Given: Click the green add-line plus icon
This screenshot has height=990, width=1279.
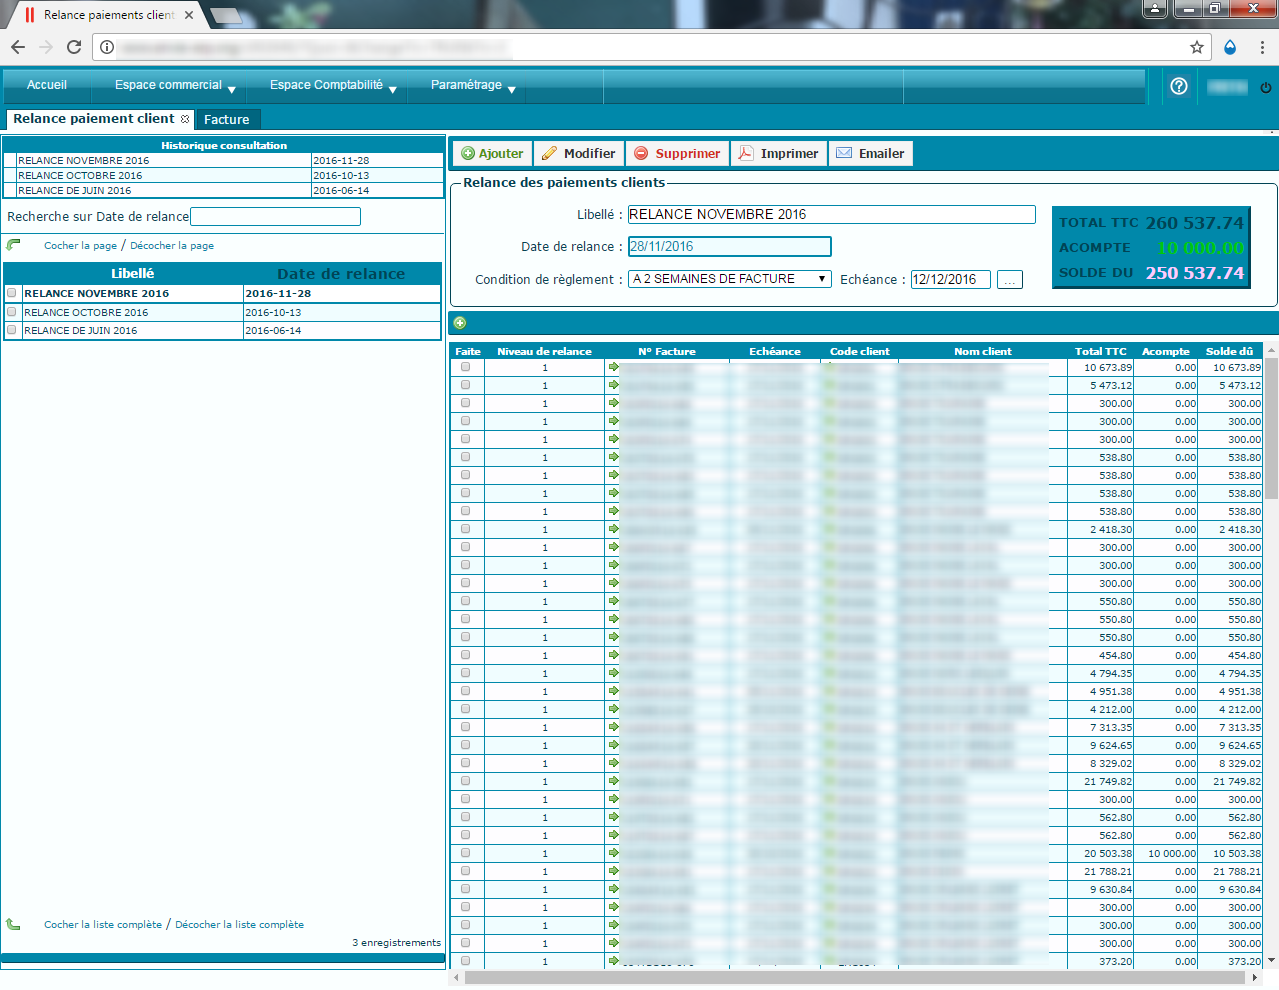Looking at the screenshot, I should [460, 322].
